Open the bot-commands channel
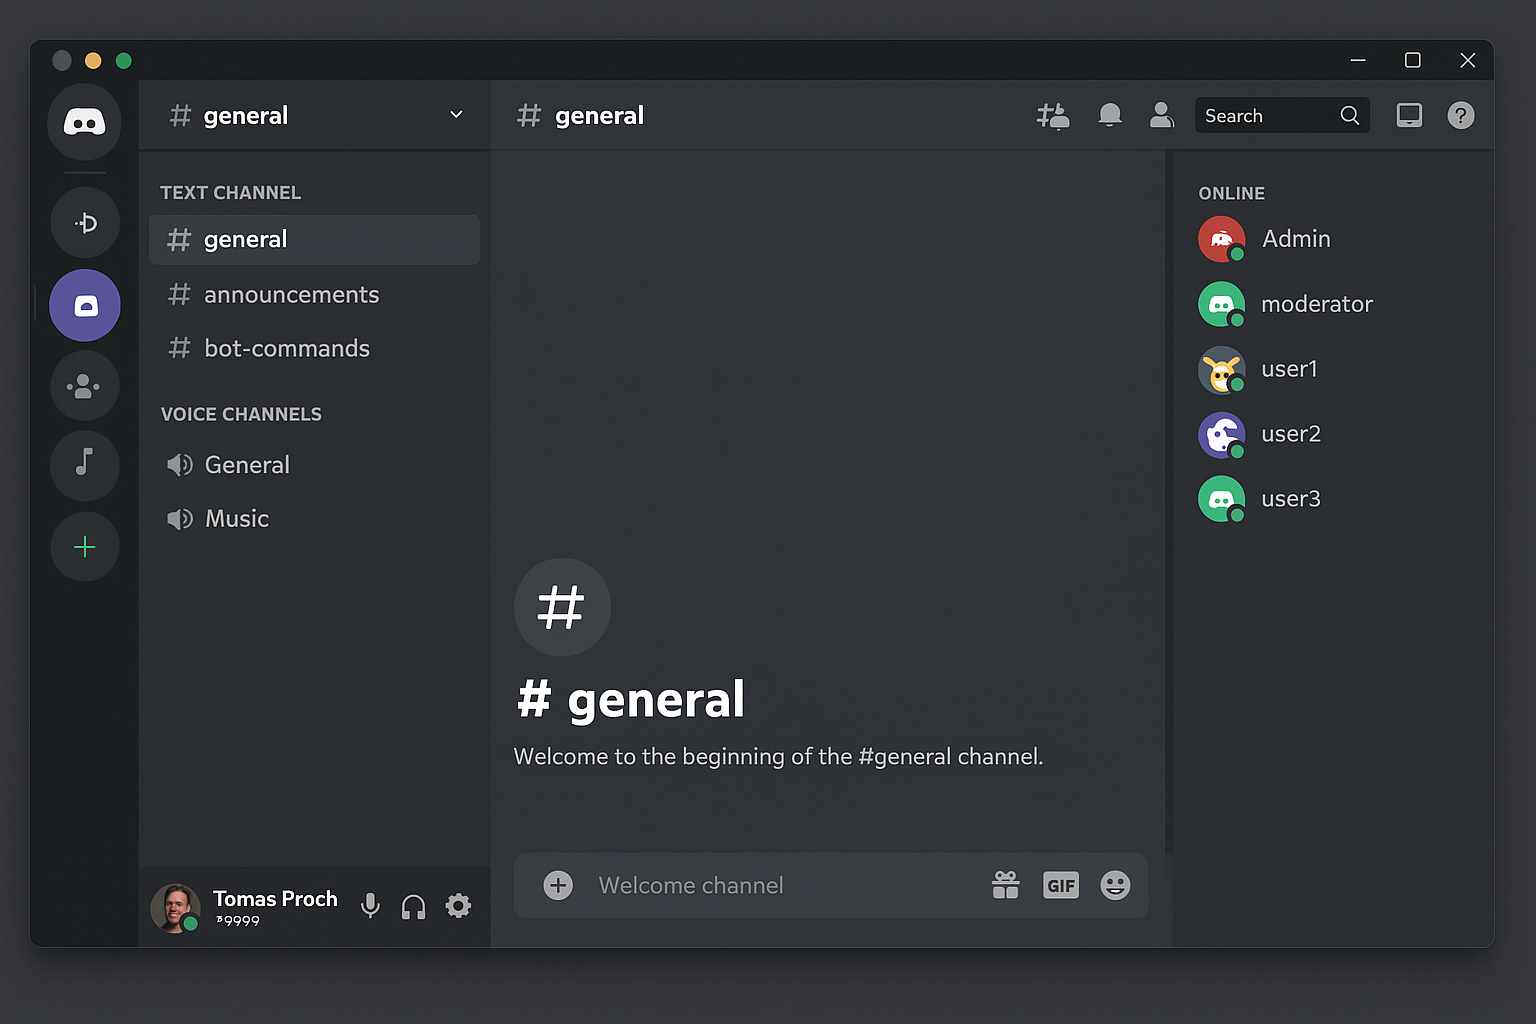 (x=287, y=348)
